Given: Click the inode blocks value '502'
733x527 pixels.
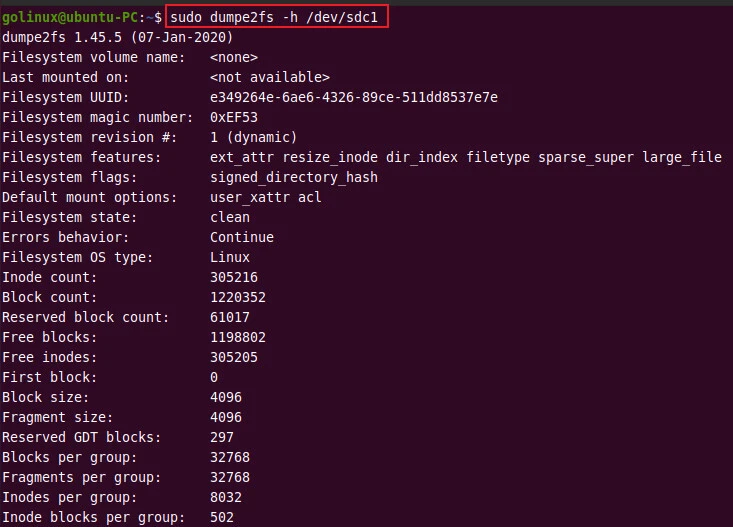Looking at the screenshot, I should click(x=222, y=518).
